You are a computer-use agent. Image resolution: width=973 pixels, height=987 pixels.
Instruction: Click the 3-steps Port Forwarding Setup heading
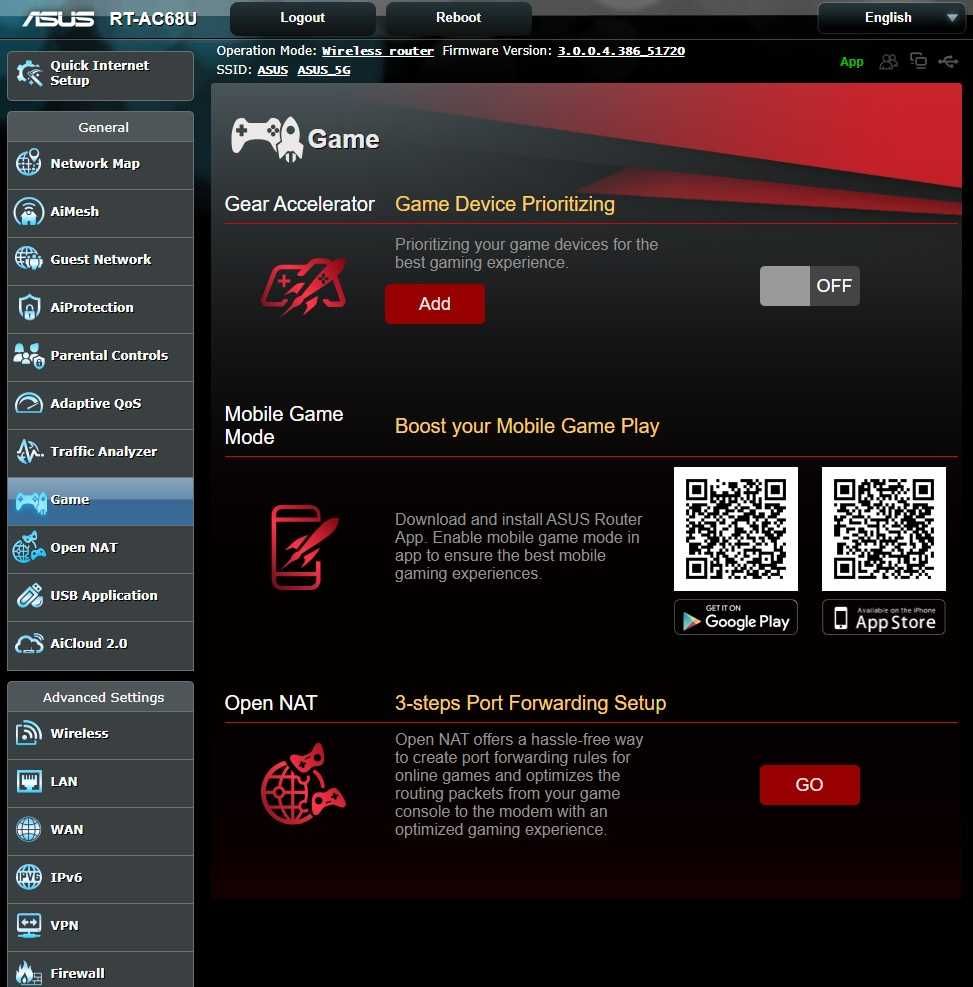(531, 703)
